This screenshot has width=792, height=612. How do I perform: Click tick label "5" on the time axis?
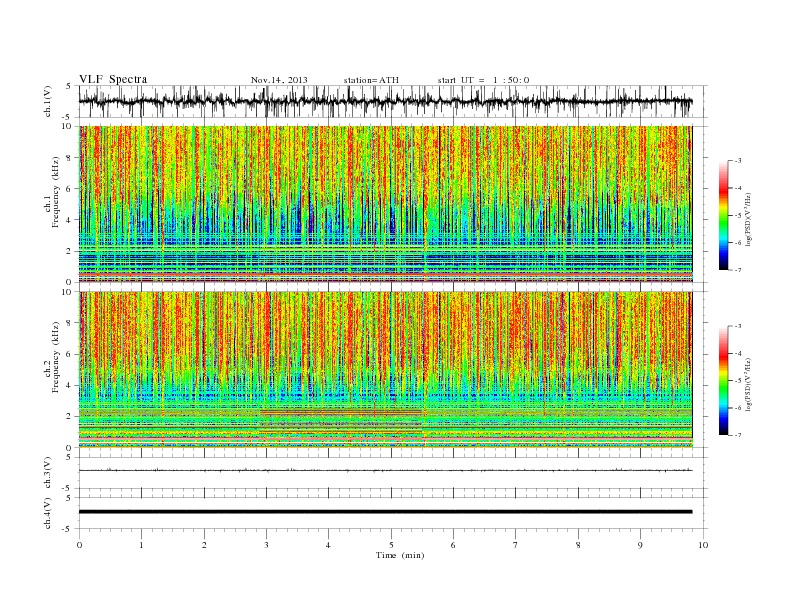point(391,545)
